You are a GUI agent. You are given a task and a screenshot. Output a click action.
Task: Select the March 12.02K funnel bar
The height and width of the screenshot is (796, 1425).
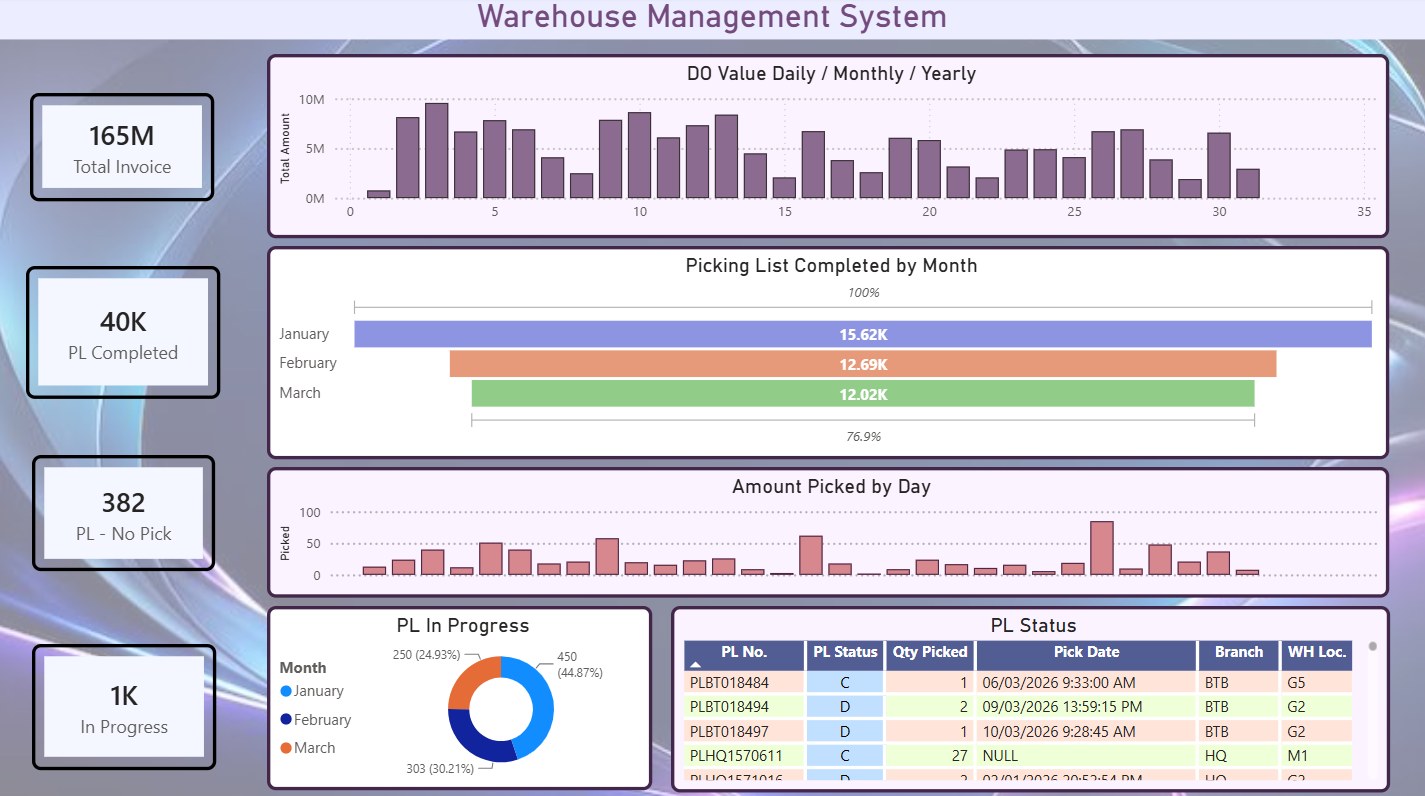(x=863, y=394)
